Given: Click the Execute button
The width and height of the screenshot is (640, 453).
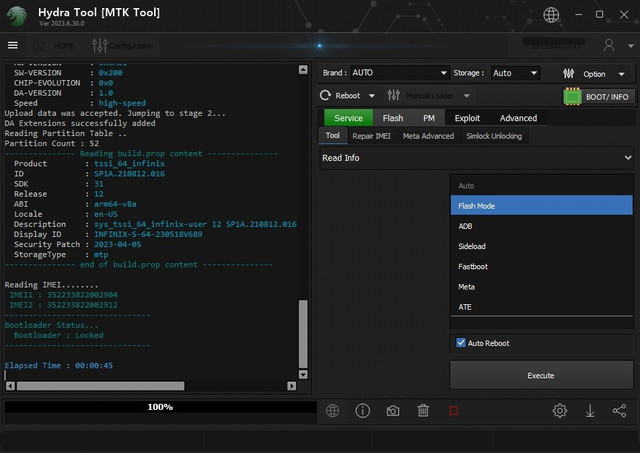Looking at the screenshot, I should click(541, 375).
